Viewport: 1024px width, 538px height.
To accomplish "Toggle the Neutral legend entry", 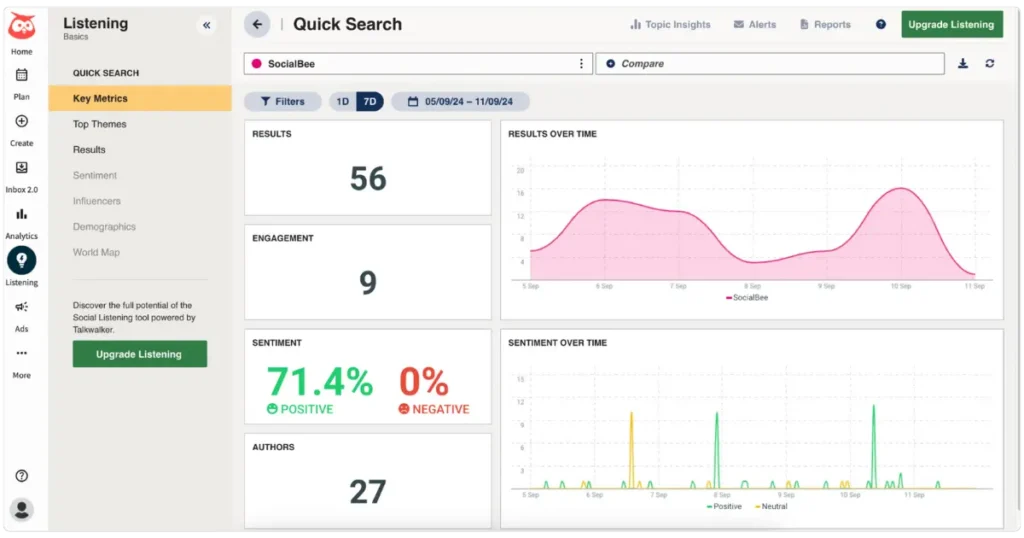I will 771,507.
